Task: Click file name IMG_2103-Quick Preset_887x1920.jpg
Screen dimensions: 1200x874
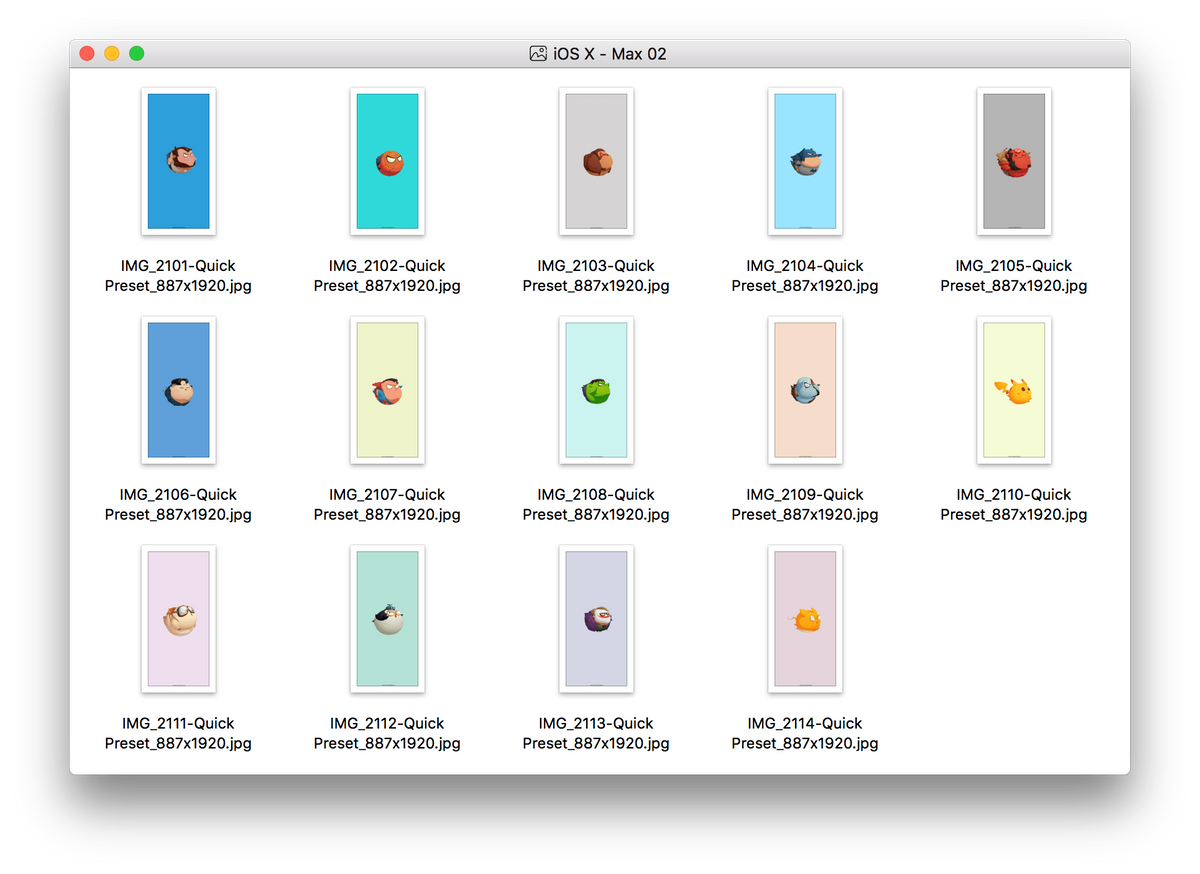Action: [x=596, y=276]
